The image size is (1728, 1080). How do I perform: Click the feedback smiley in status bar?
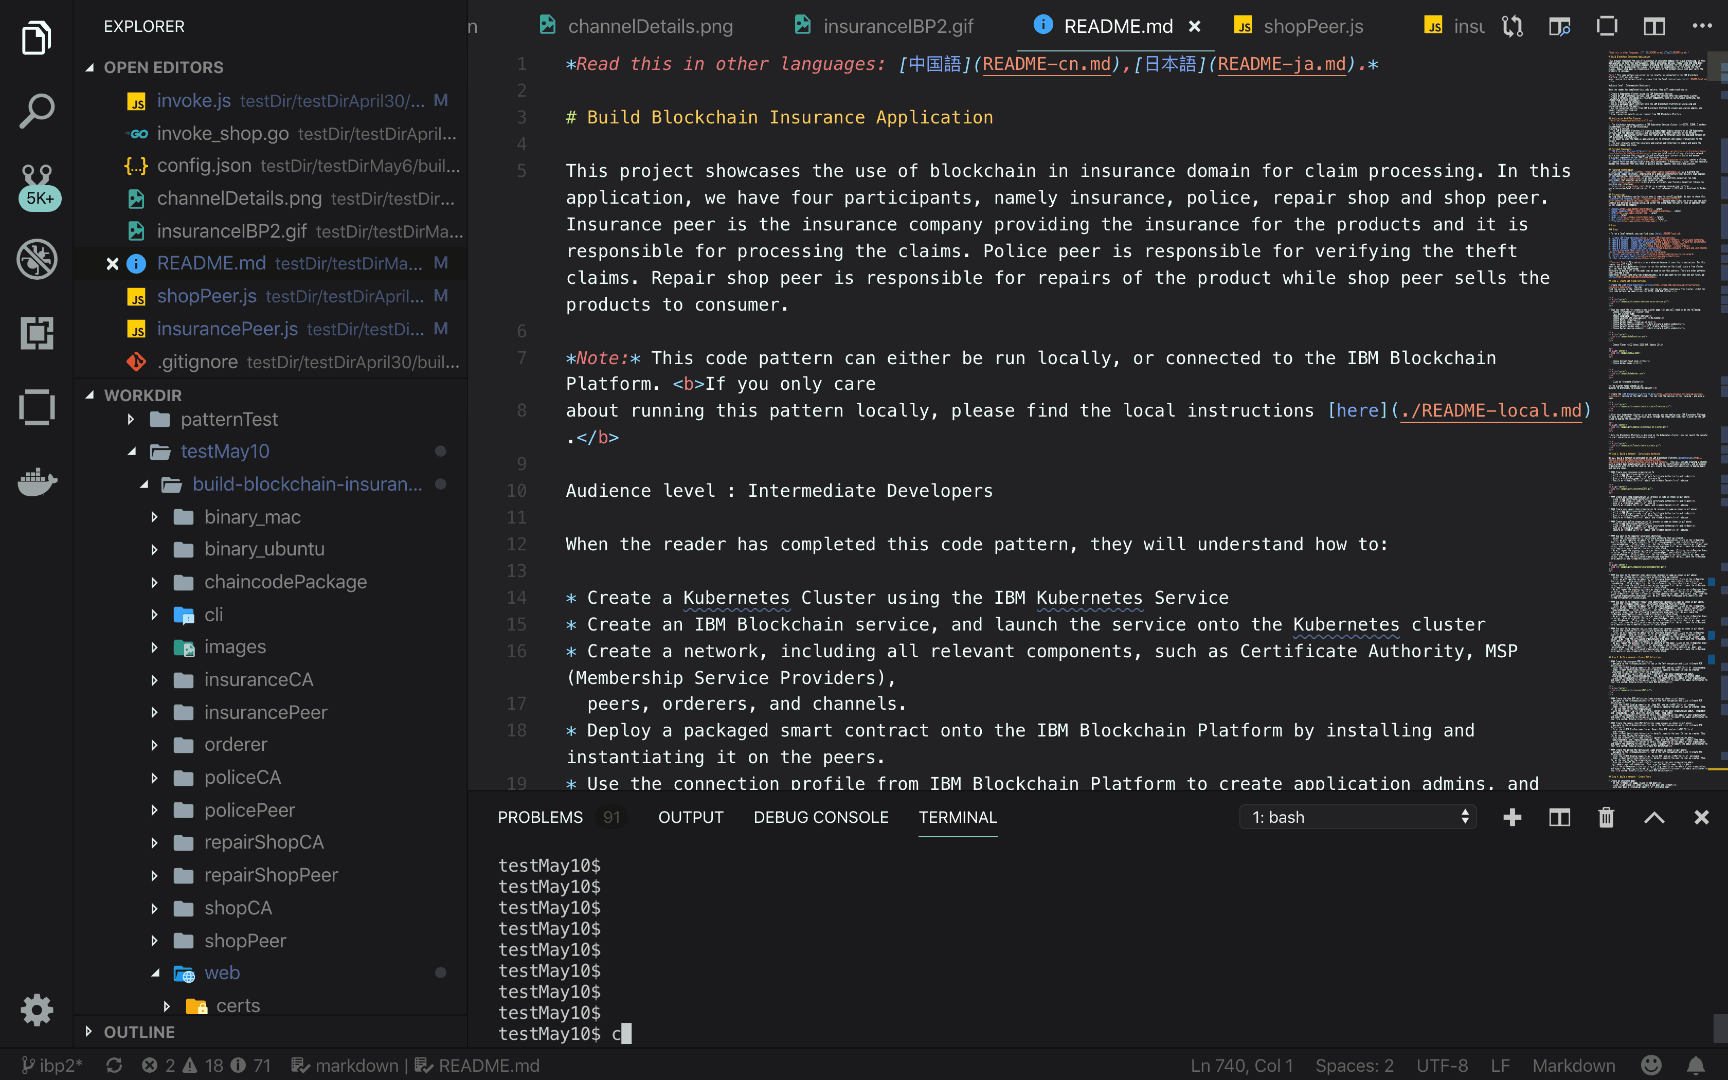pyautogui.click(x=1651, y=1066)
